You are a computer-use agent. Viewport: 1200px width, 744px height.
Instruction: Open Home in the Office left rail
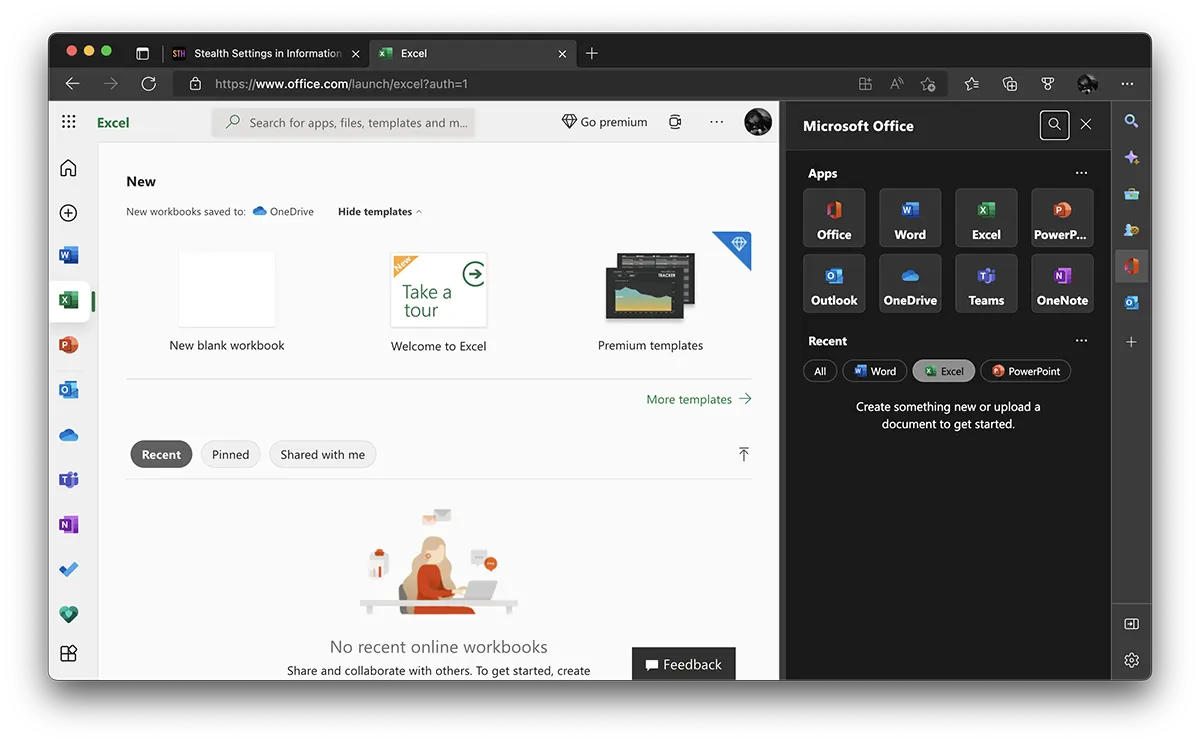click(x=68, y=168)
